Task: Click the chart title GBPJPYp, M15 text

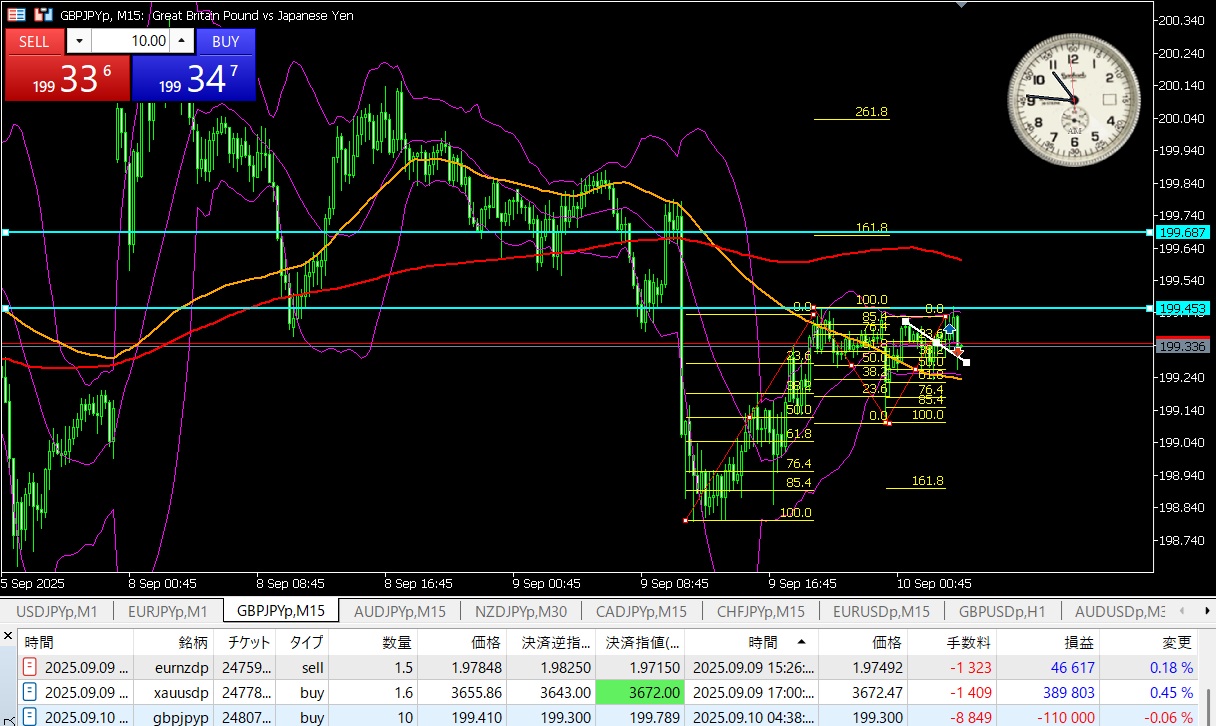Action: point(100,16)
